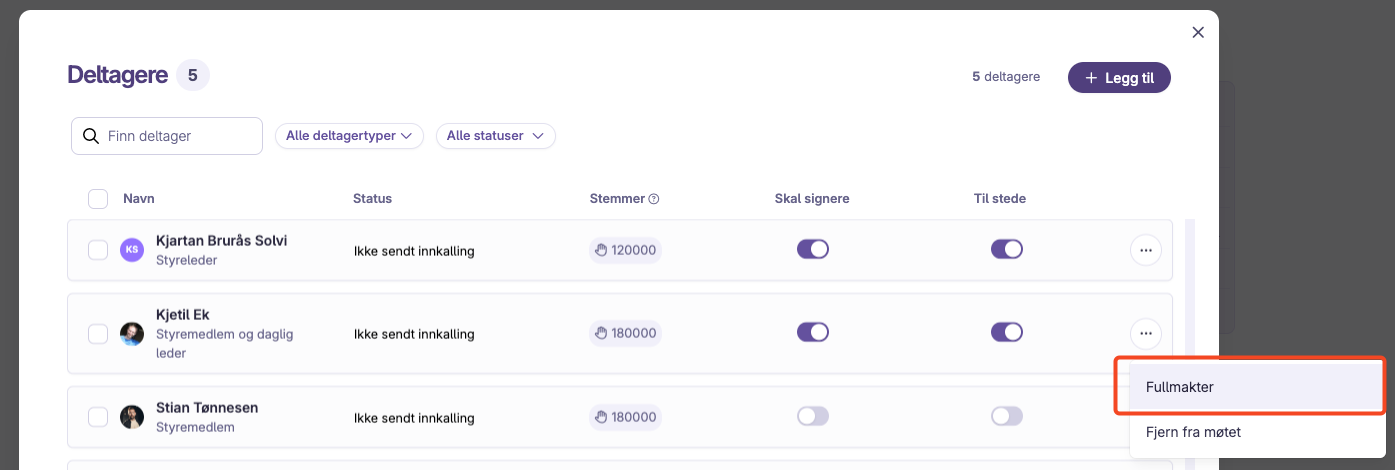Click the KS avatar icon
1395x470 pixels.
click(x=132, y=250)
